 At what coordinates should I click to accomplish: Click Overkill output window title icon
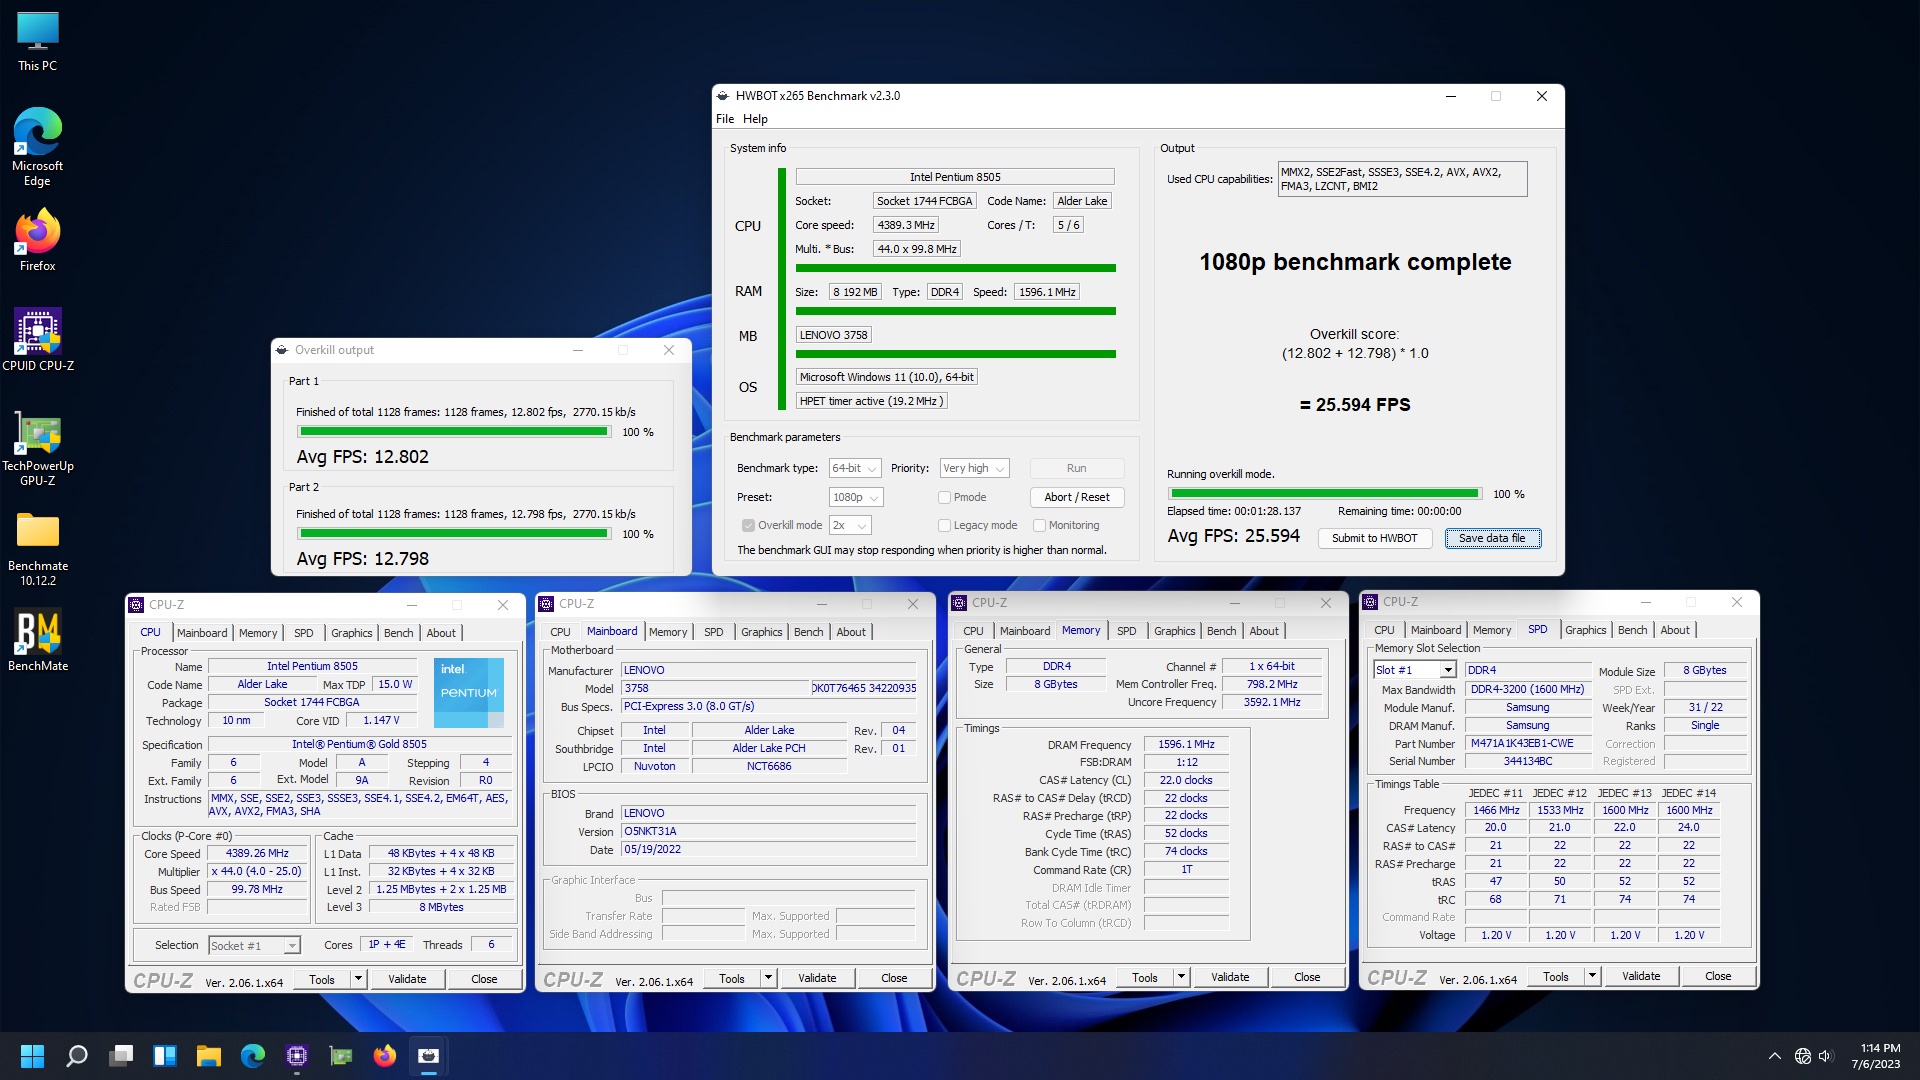282,350
